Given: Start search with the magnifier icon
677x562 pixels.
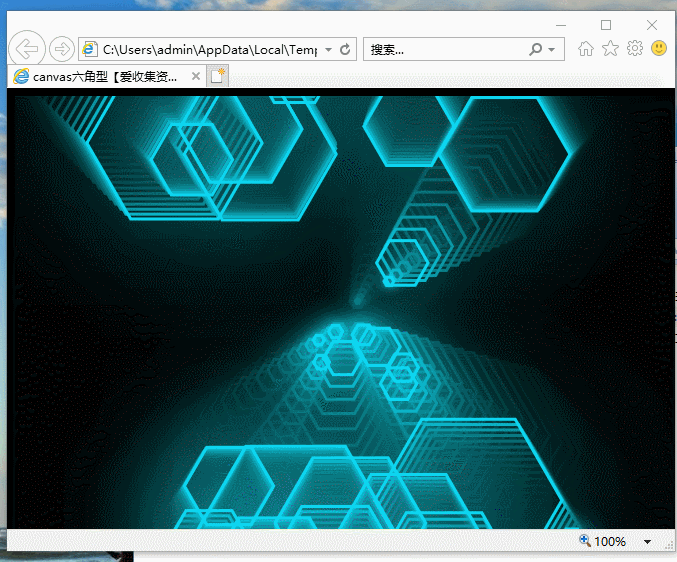Looking at the screenshot, I should (535, 50).
